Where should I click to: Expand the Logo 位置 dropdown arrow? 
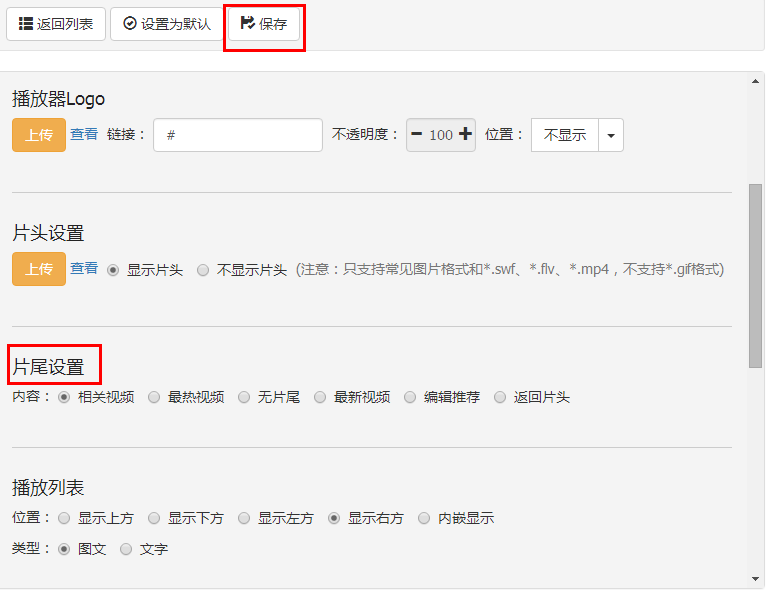(611, 136)
